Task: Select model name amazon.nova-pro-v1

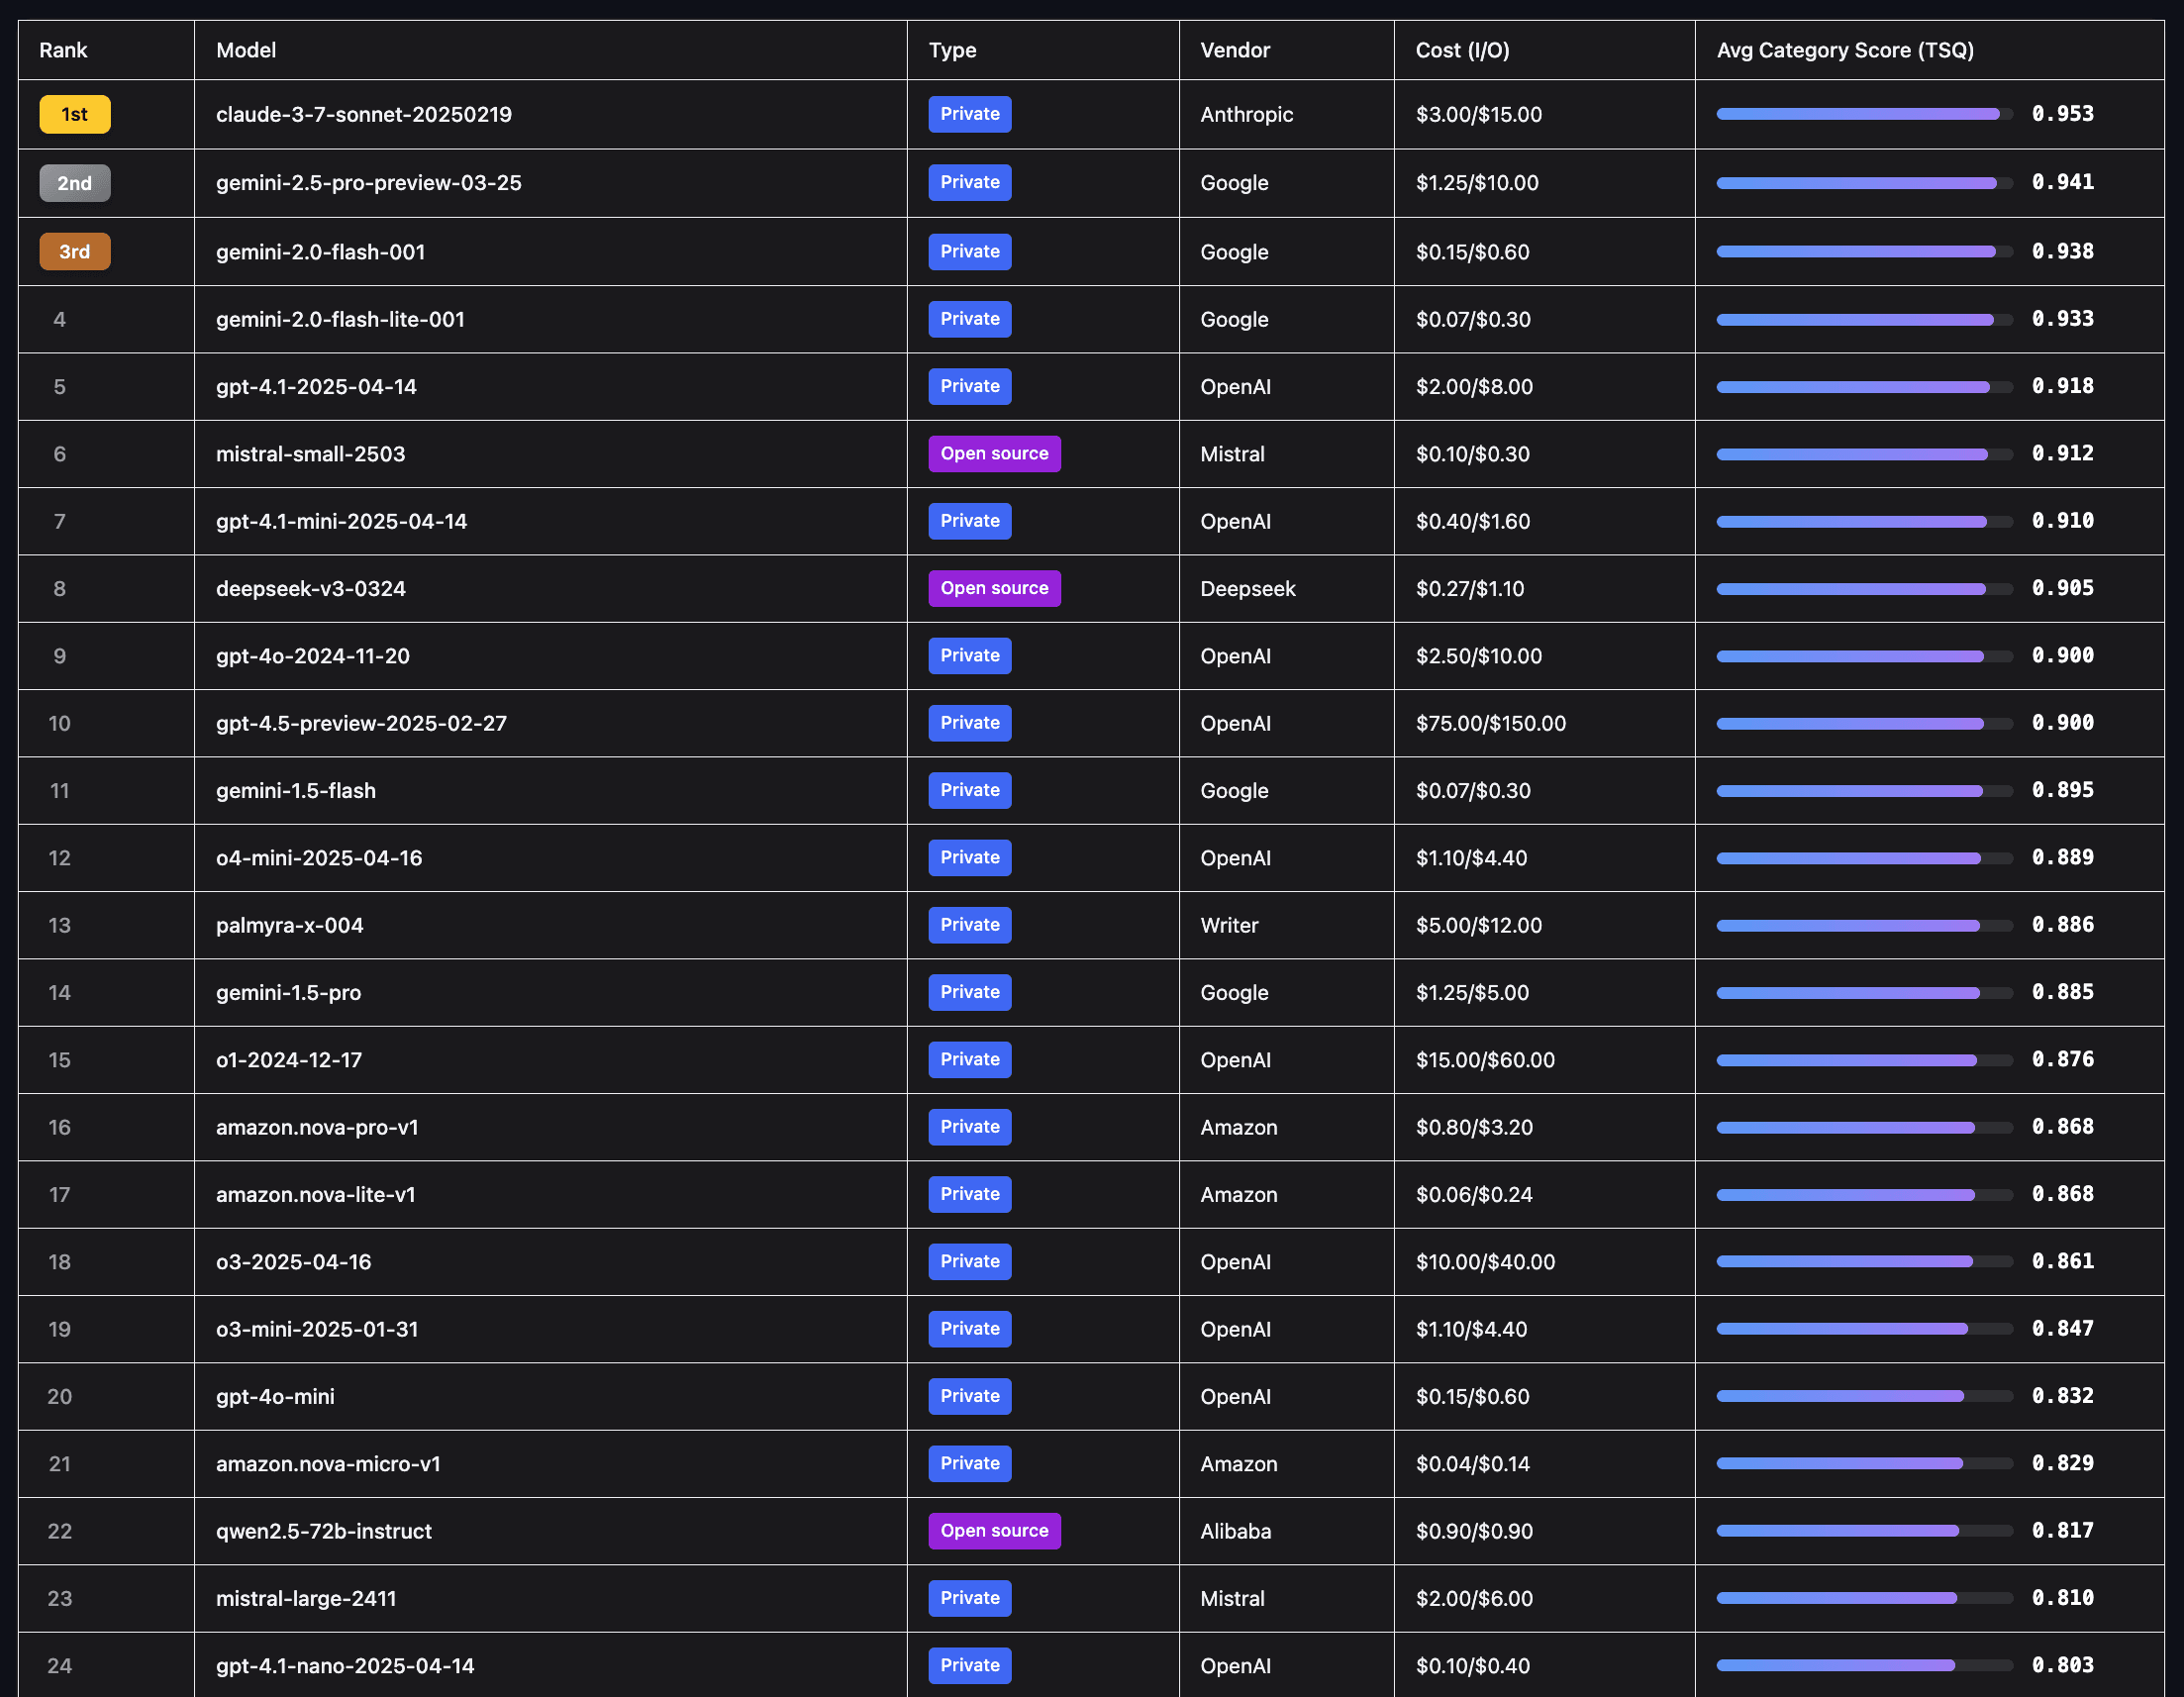Action: (318, 1127)
